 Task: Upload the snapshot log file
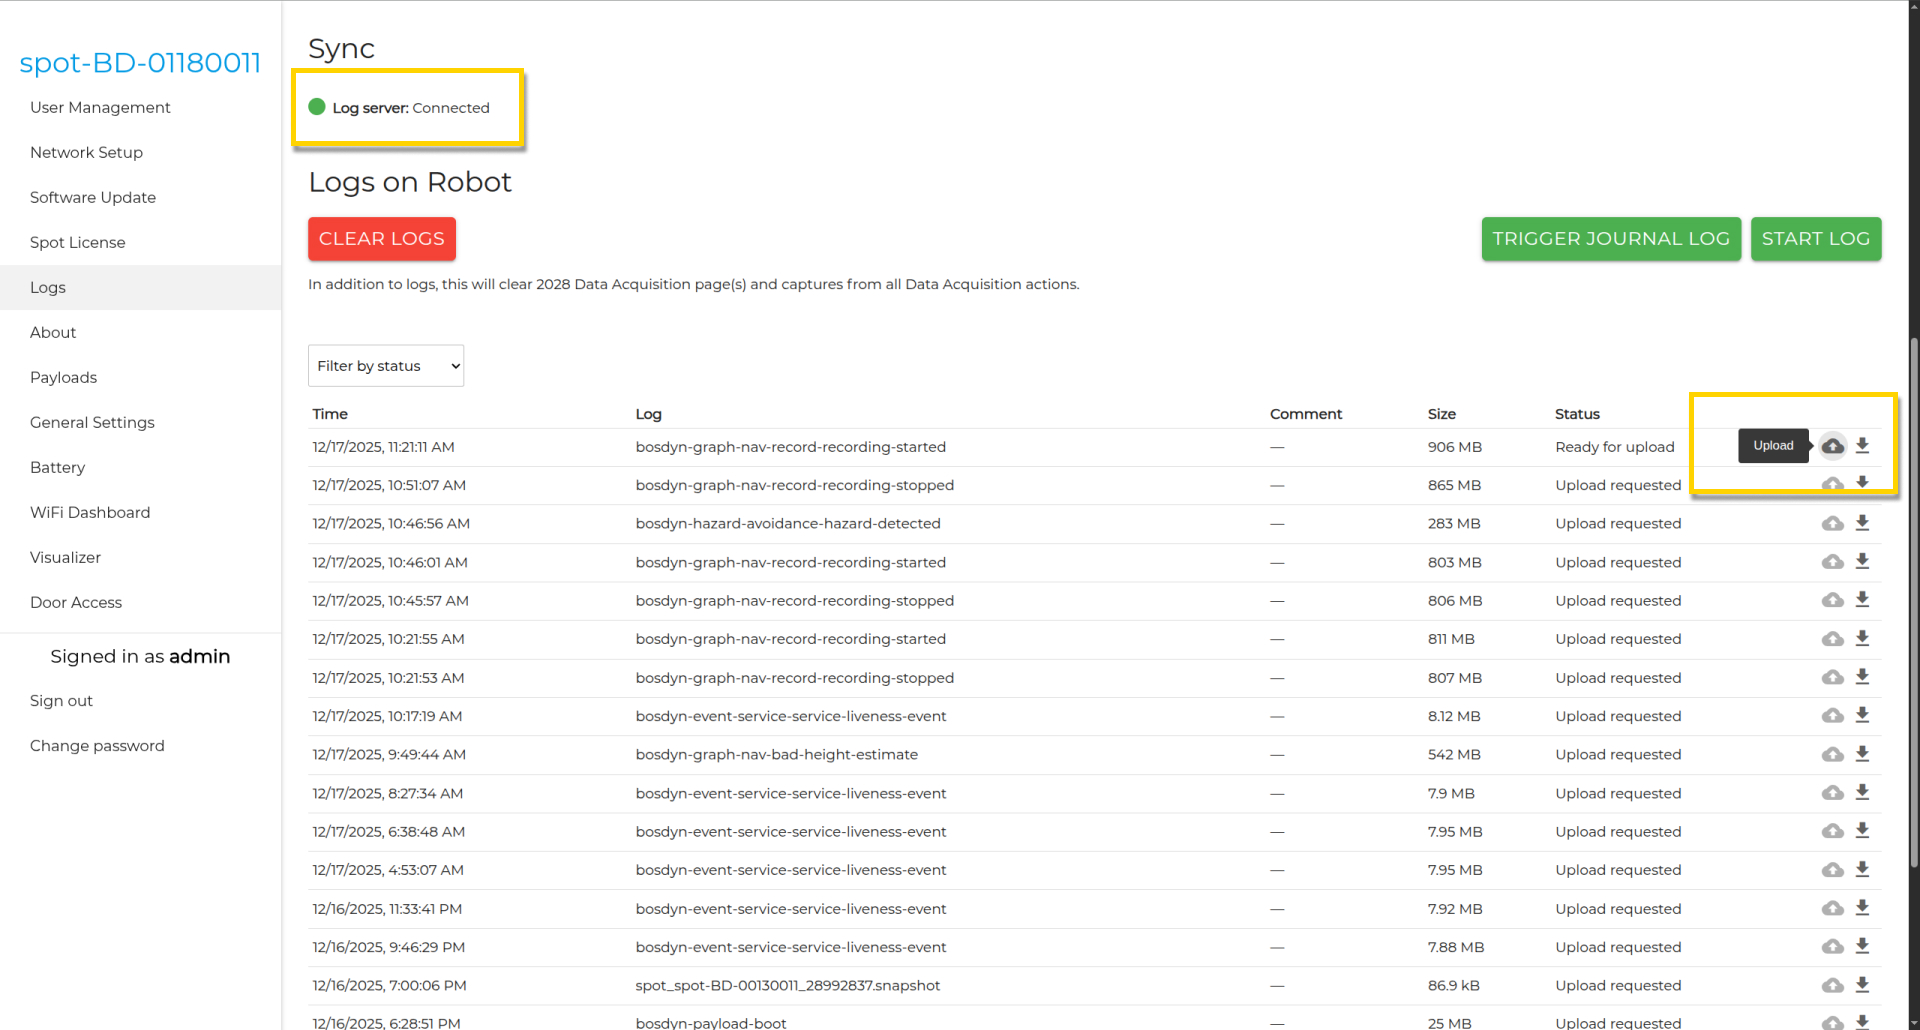click(x=1832, y=985)
